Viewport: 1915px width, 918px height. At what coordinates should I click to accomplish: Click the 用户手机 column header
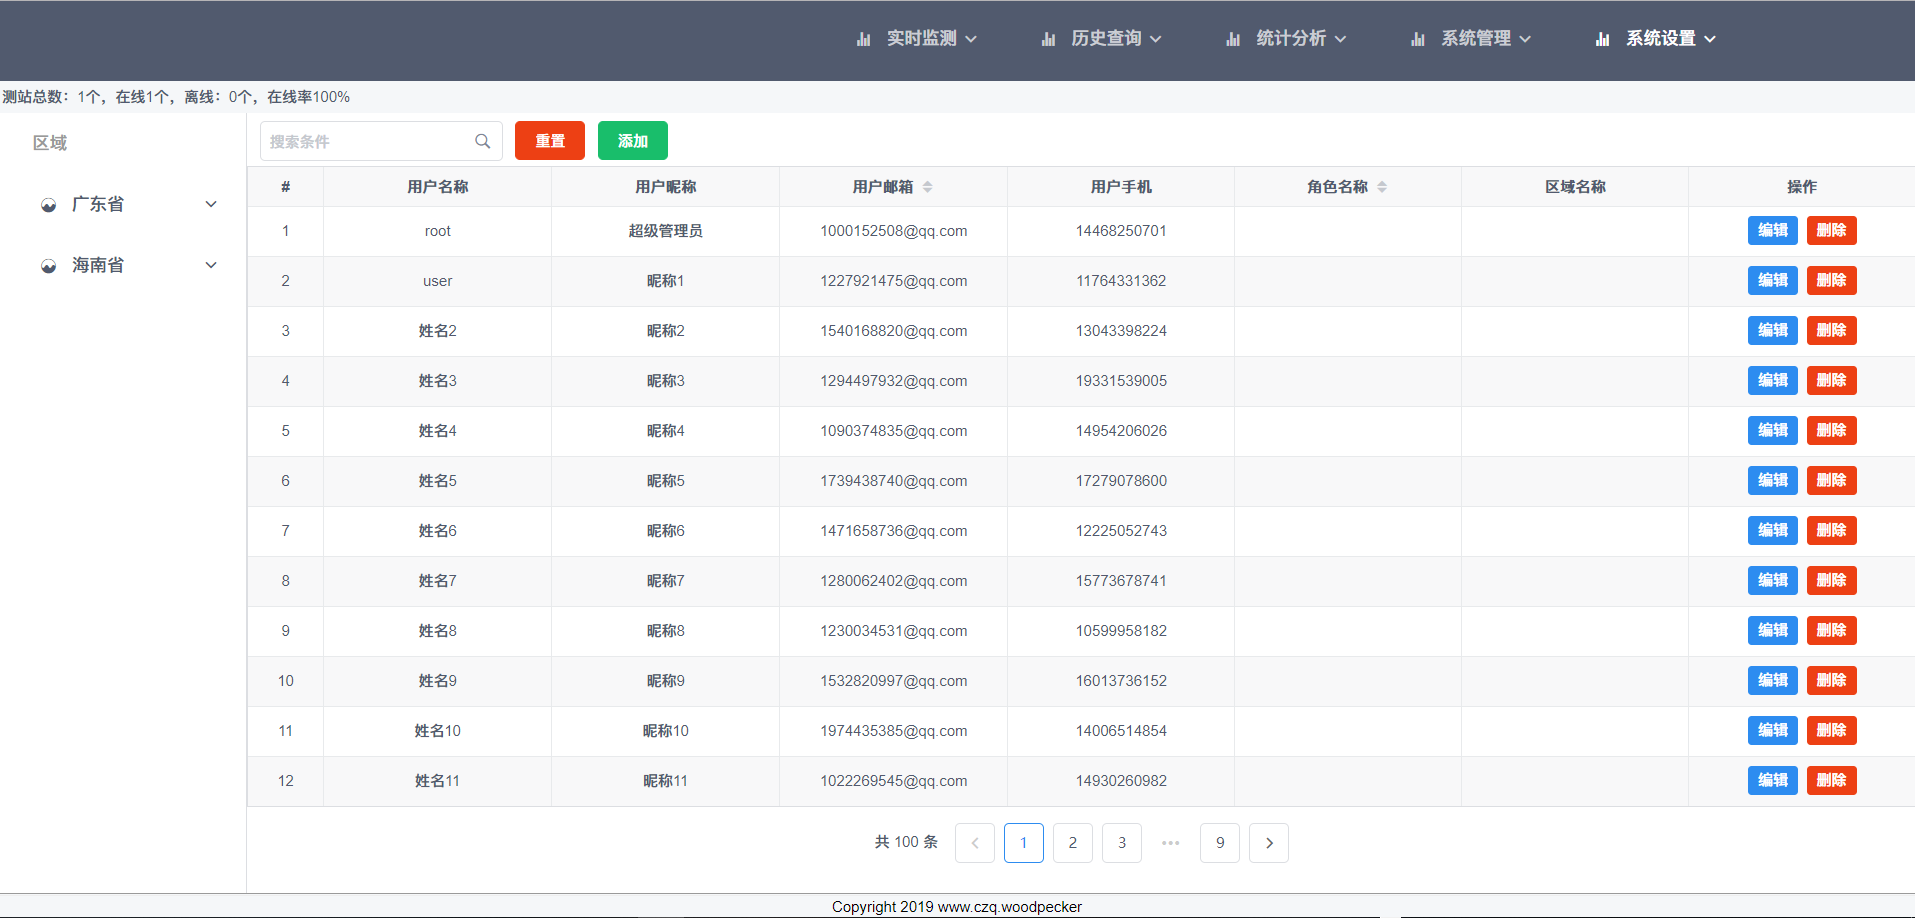(1121, 187)
